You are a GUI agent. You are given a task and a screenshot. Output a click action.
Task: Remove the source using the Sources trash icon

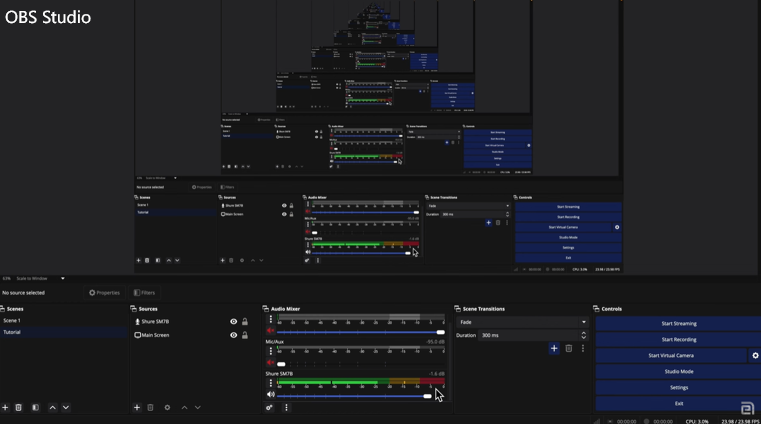(x=150, y=408)
